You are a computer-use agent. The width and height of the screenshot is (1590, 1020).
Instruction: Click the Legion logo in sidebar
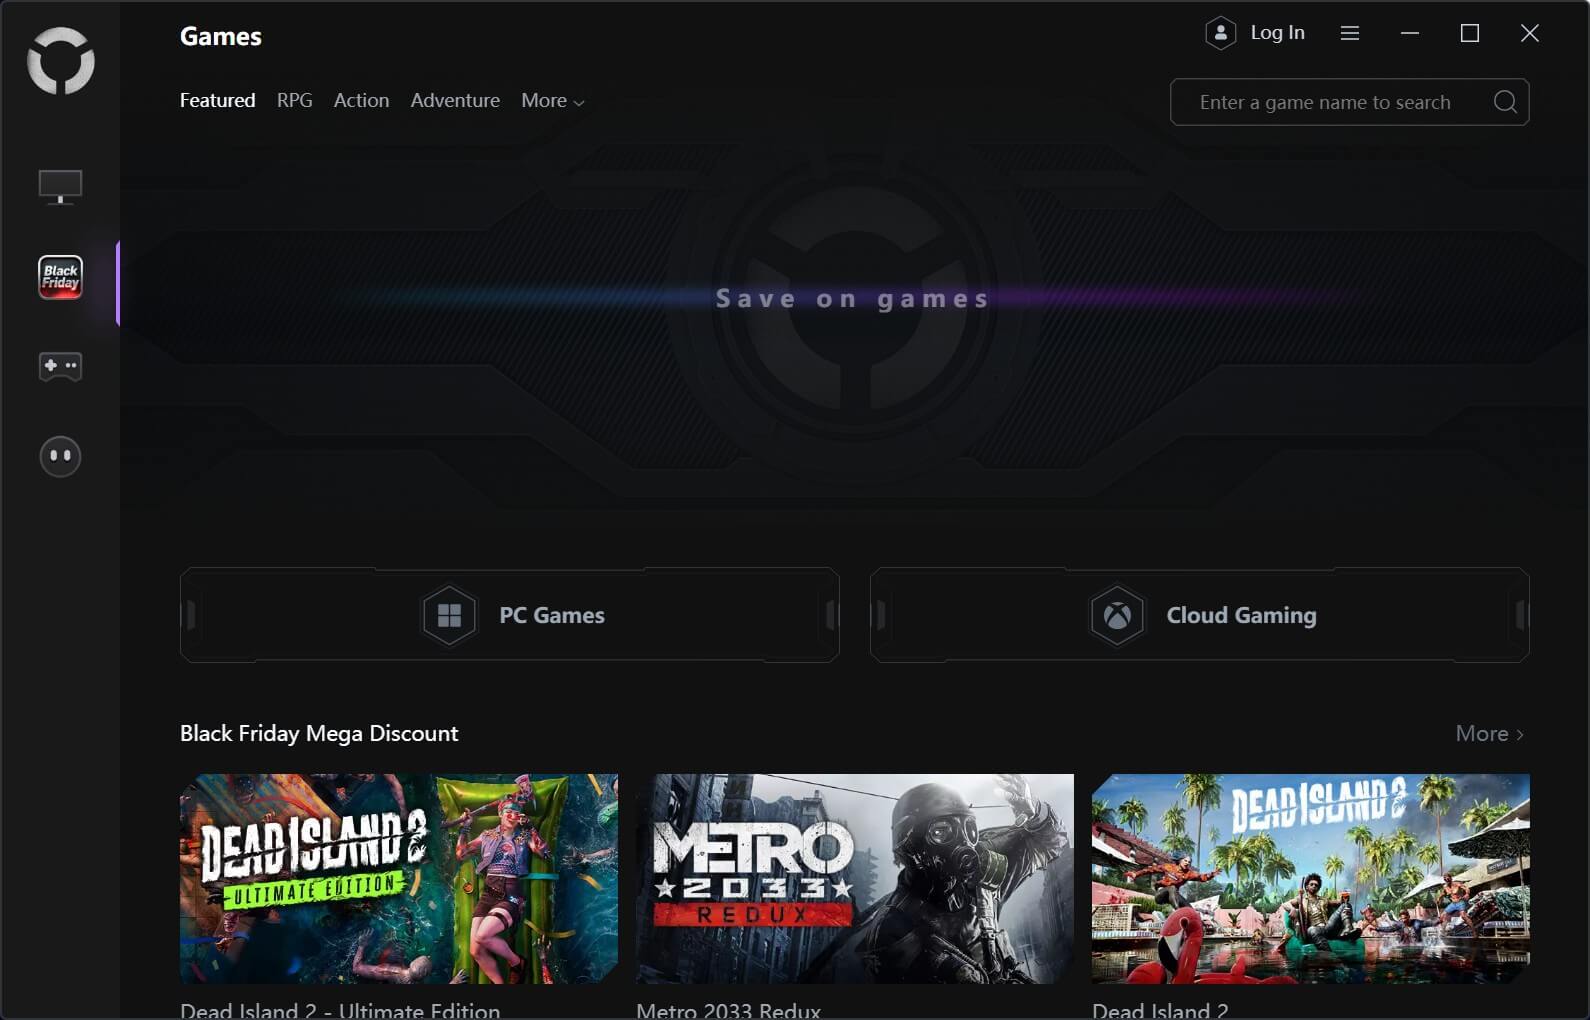[60, 62]
